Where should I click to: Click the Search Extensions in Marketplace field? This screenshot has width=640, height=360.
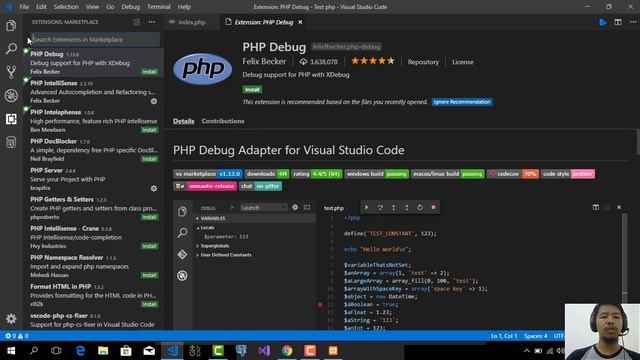tap(96, 40)
